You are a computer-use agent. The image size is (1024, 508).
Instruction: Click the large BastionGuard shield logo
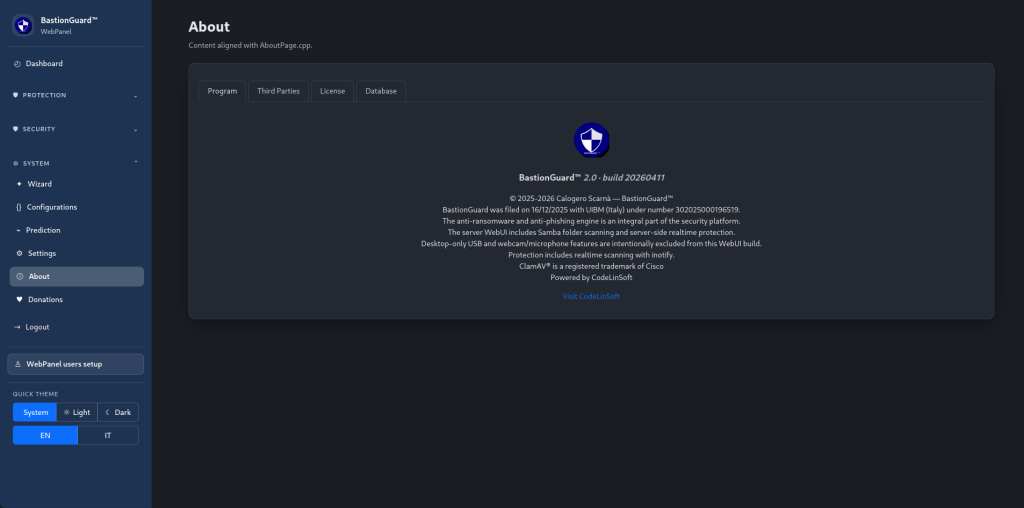[x=592, y=140]
